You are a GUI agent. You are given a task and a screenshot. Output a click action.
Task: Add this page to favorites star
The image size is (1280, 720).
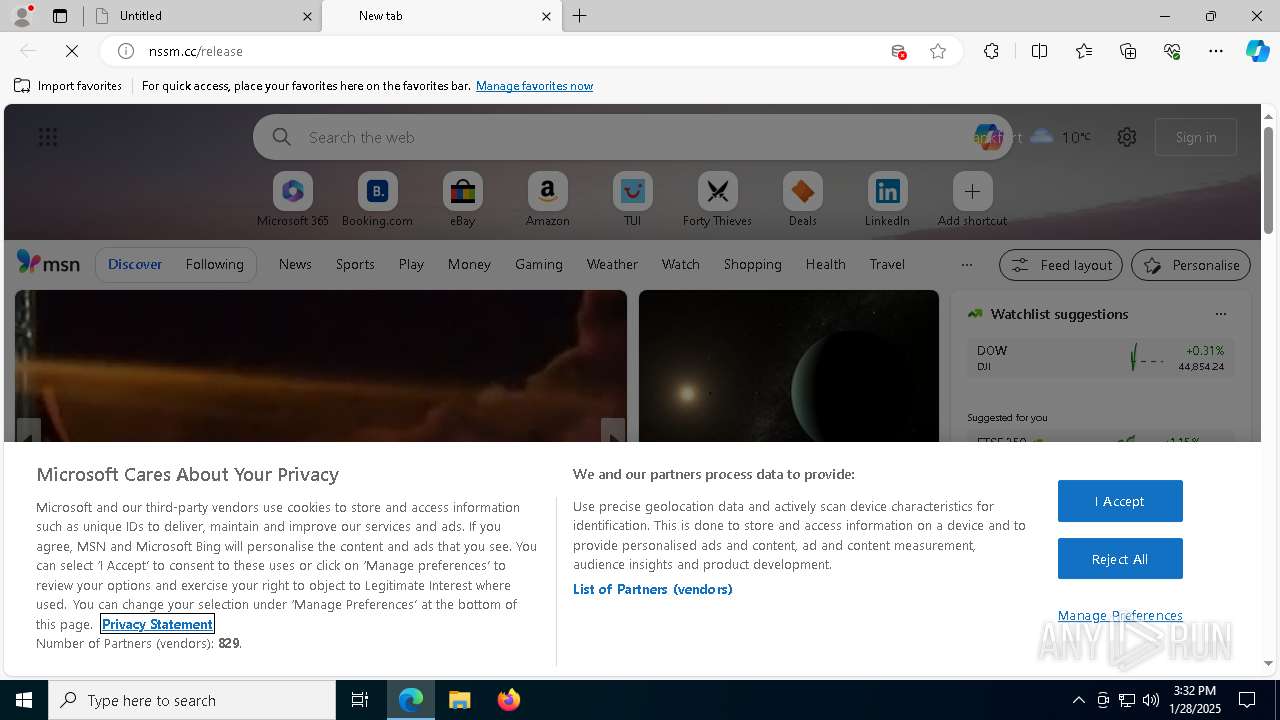[938, 51]
